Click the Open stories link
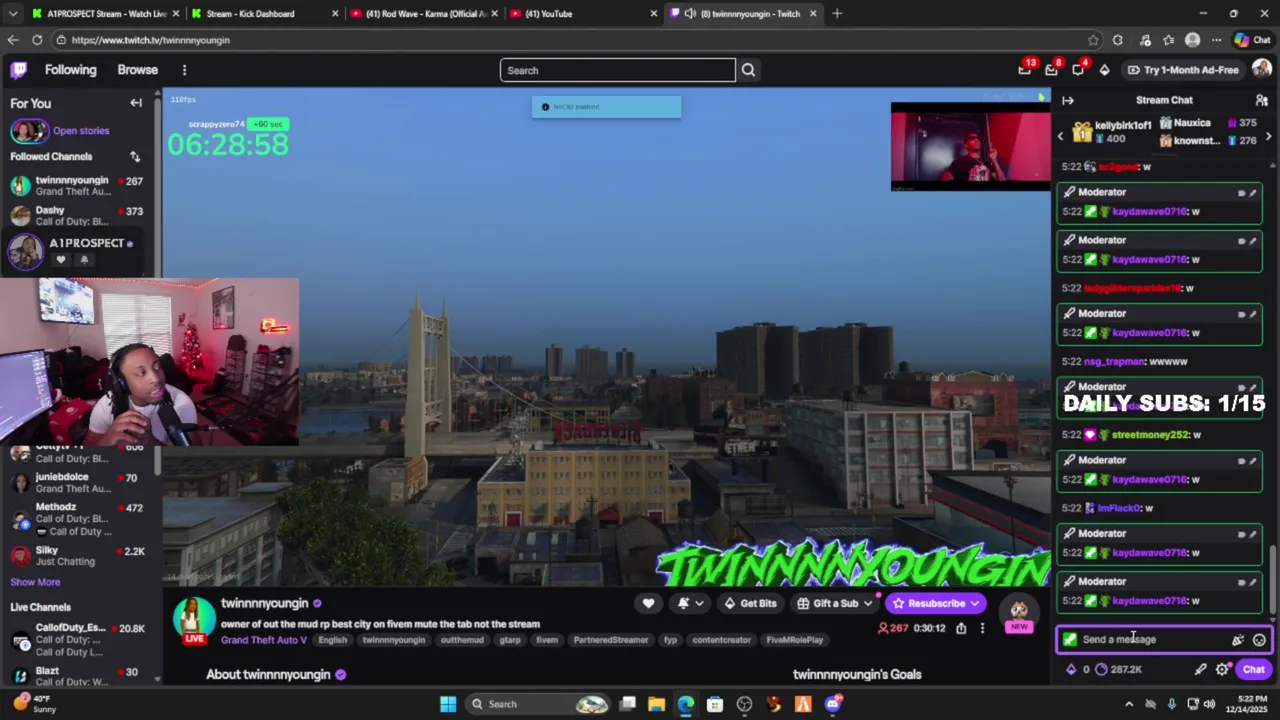 point(81,131)
